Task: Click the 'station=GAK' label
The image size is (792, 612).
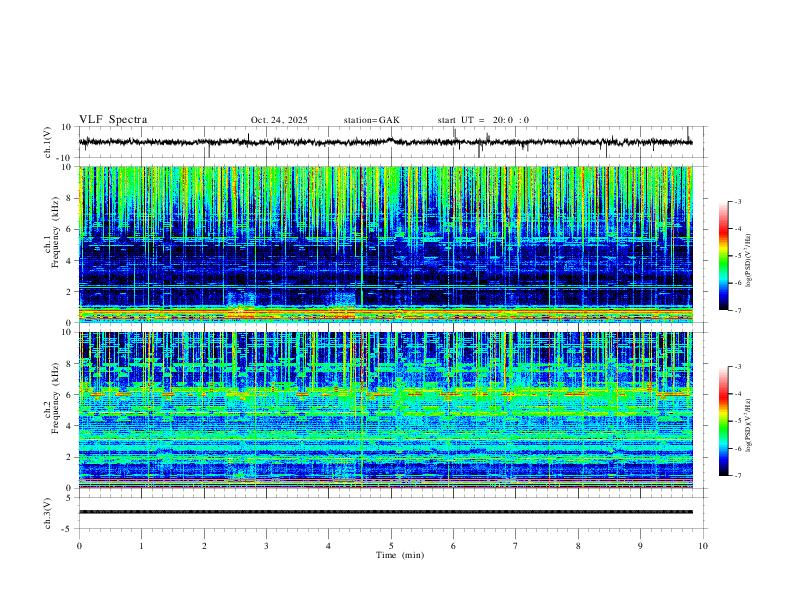Action: click(371, 120)
